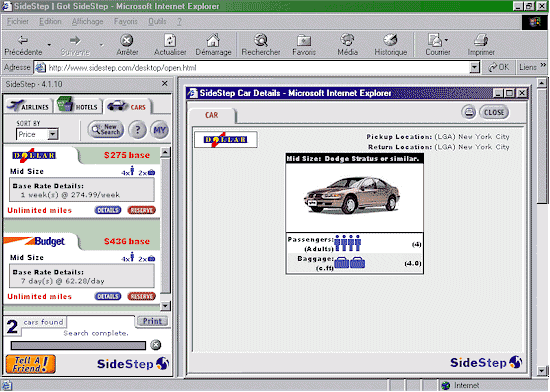Open the Courrier dropdown arrow
The width and height of the screenshot is (550, 392).
446,40
